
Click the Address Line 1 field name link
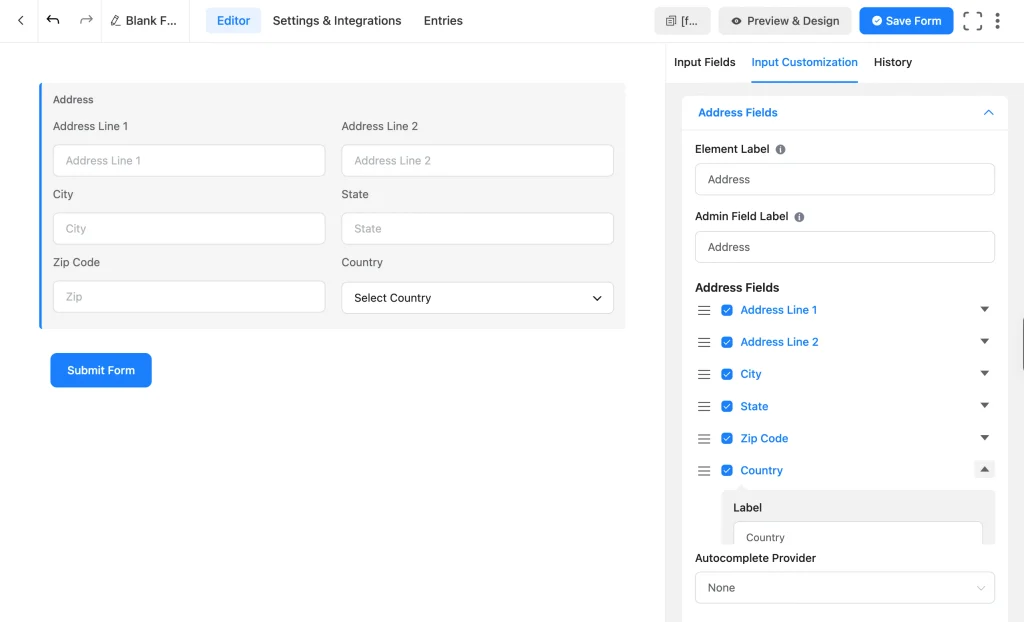(778, 310)
